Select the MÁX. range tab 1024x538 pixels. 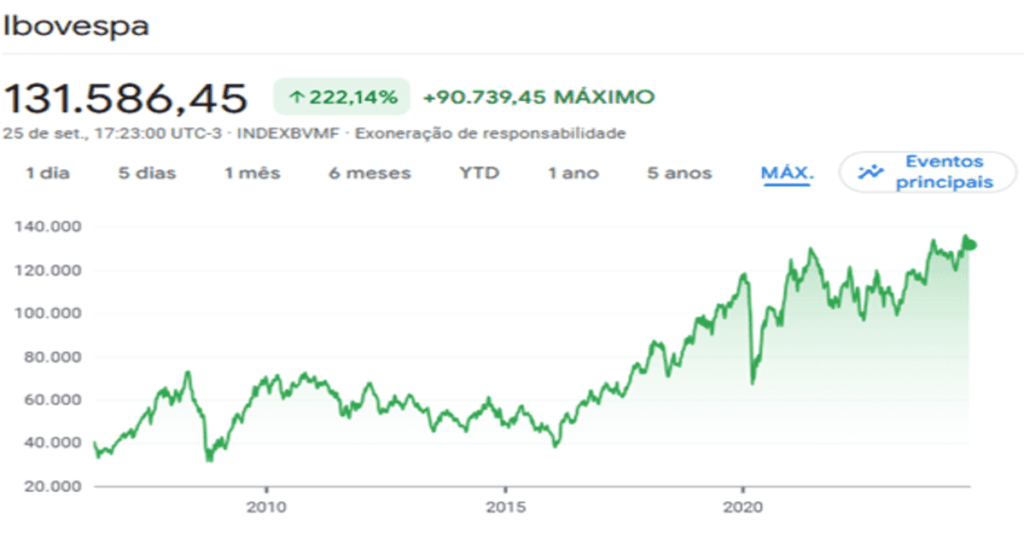coord(787,173)
